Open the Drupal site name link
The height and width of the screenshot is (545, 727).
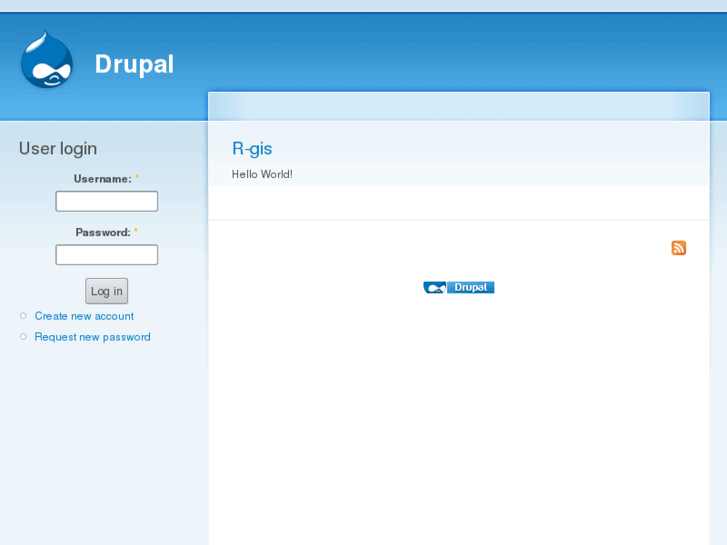pos(134,64)
